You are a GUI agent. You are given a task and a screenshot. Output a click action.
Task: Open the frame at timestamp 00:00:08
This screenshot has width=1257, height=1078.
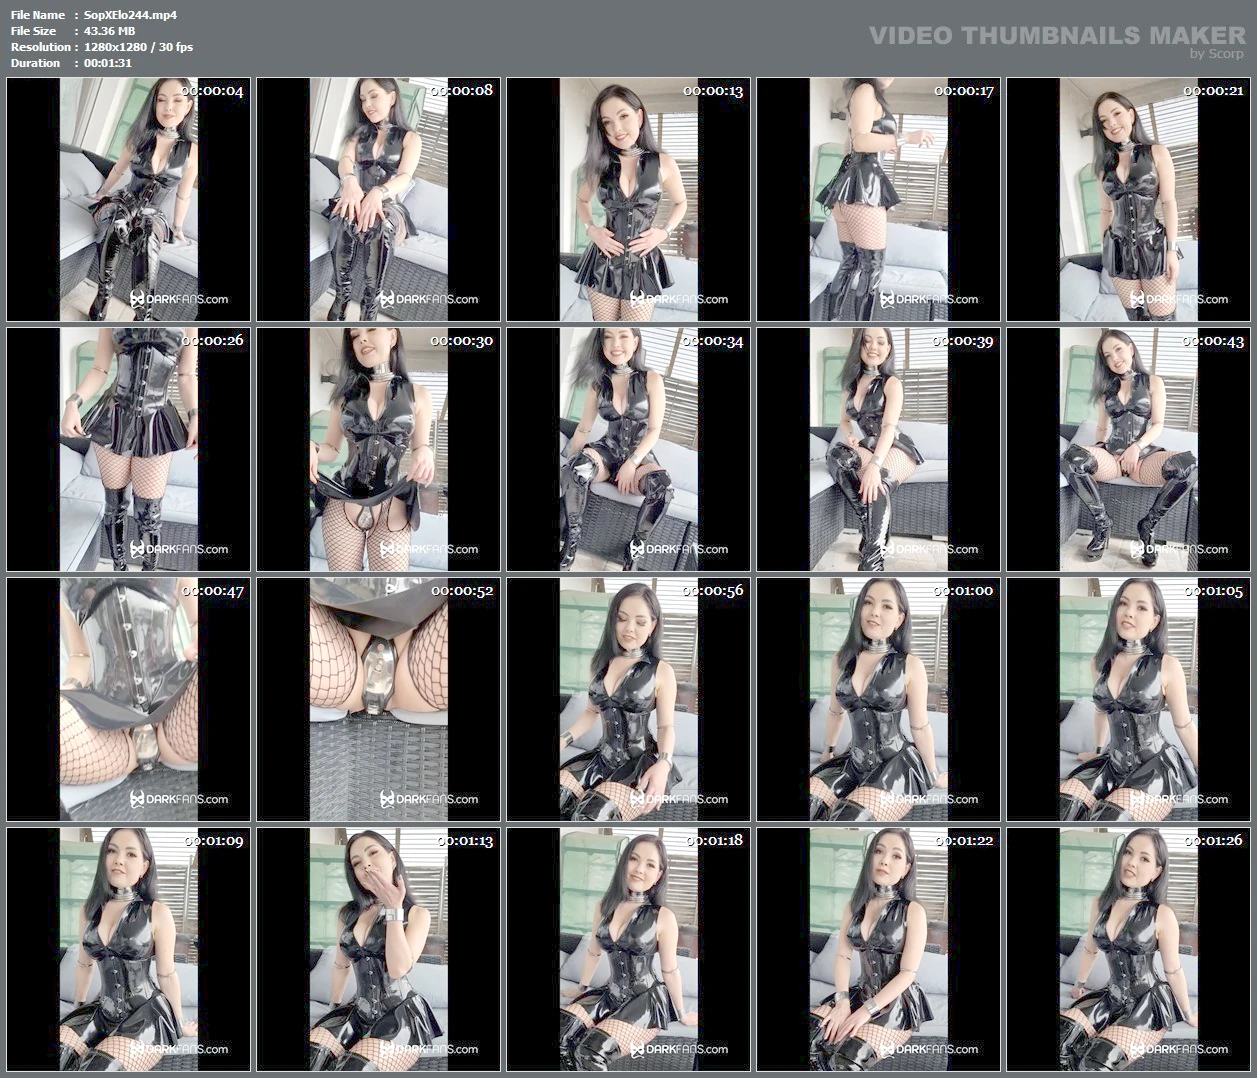(x=378, y=200)
